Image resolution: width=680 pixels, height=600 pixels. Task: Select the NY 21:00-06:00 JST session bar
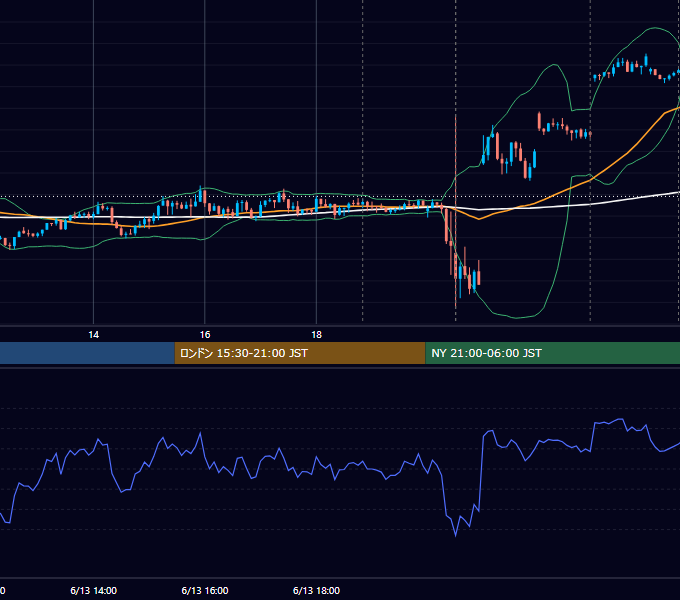tap(552, 353)
